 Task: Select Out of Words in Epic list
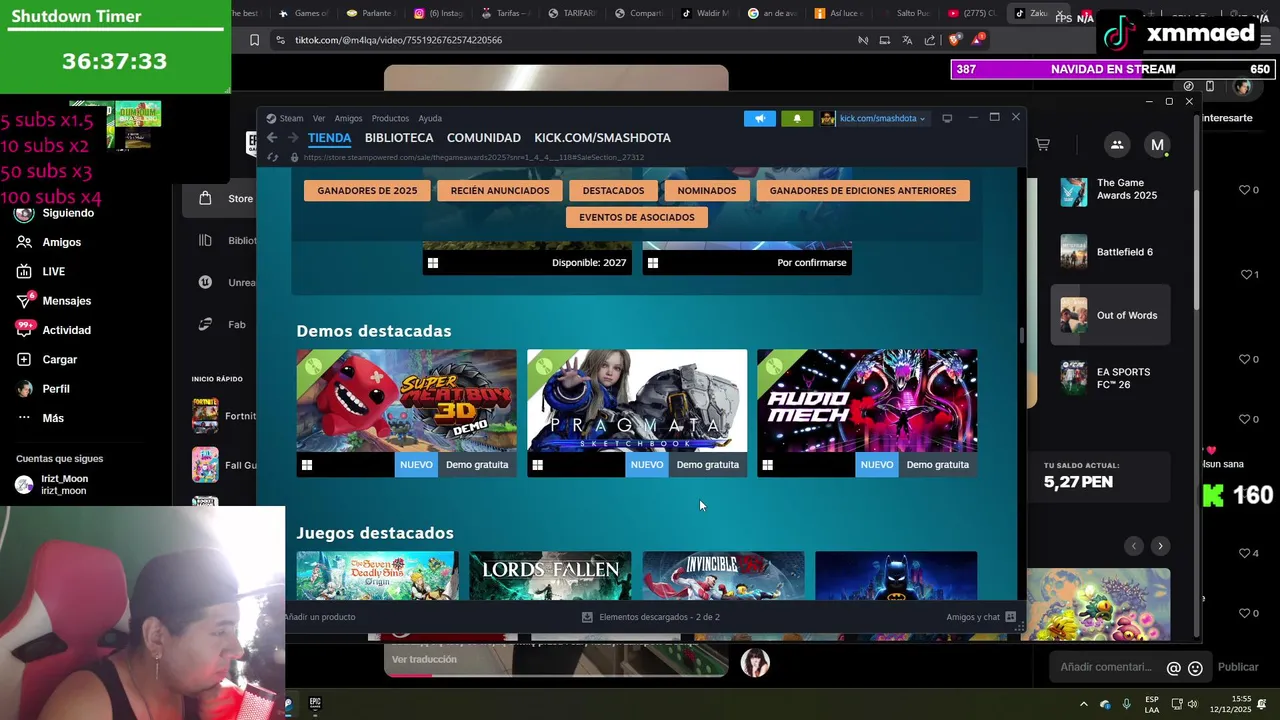[1110, 315]
